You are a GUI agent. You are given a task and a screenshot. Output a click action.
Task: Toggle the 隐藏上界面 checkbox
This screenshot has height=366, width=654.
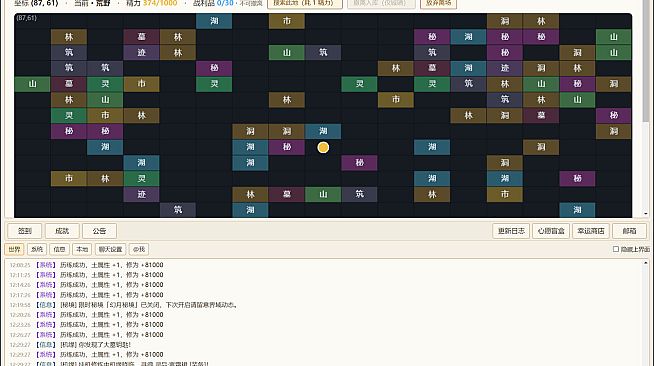[x=616, y=249]
